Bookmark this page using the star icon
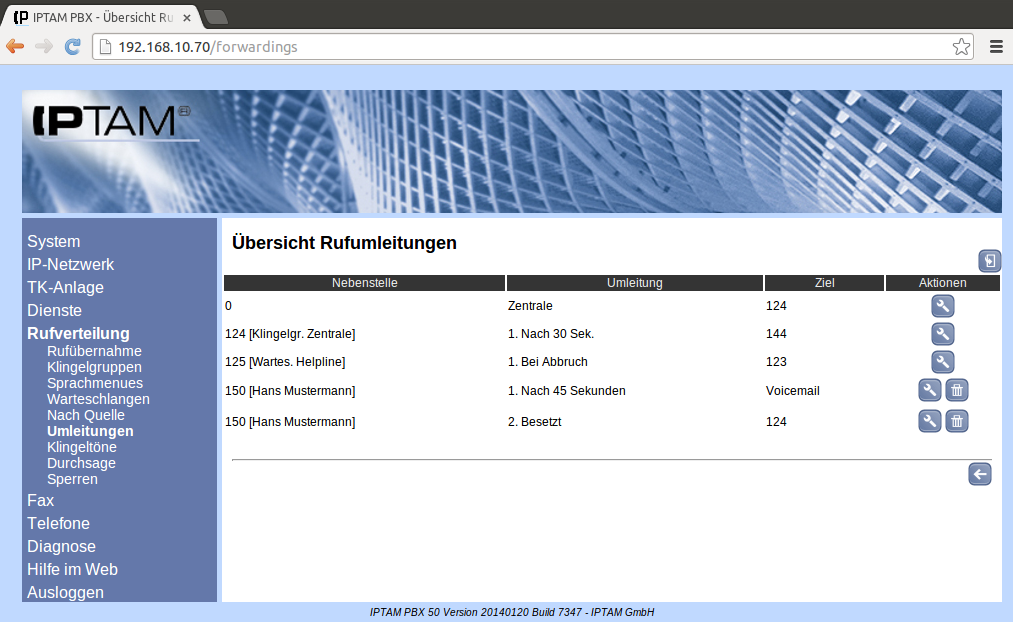This screenshot has height=622, width=1013. pos(960,47)
